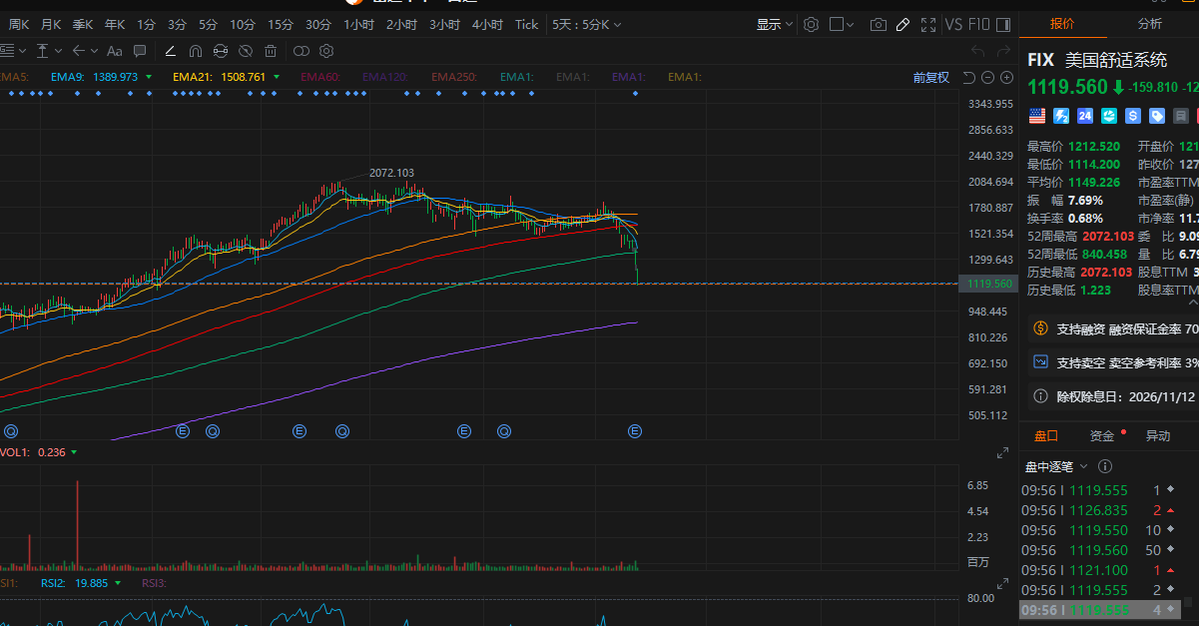This screenshot has height=626, width=1199.
Task: Click the US flag market icon
Action: (x=1037, y=116)
